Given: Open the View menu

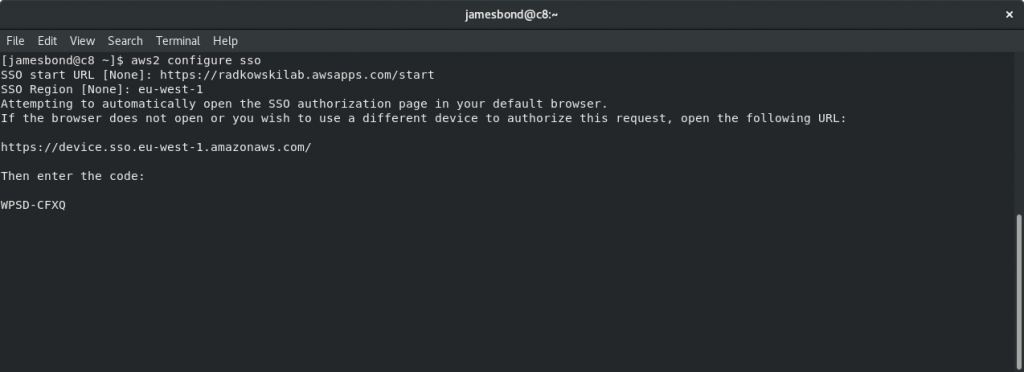Looking at the screenshot, I should (82, 40).
